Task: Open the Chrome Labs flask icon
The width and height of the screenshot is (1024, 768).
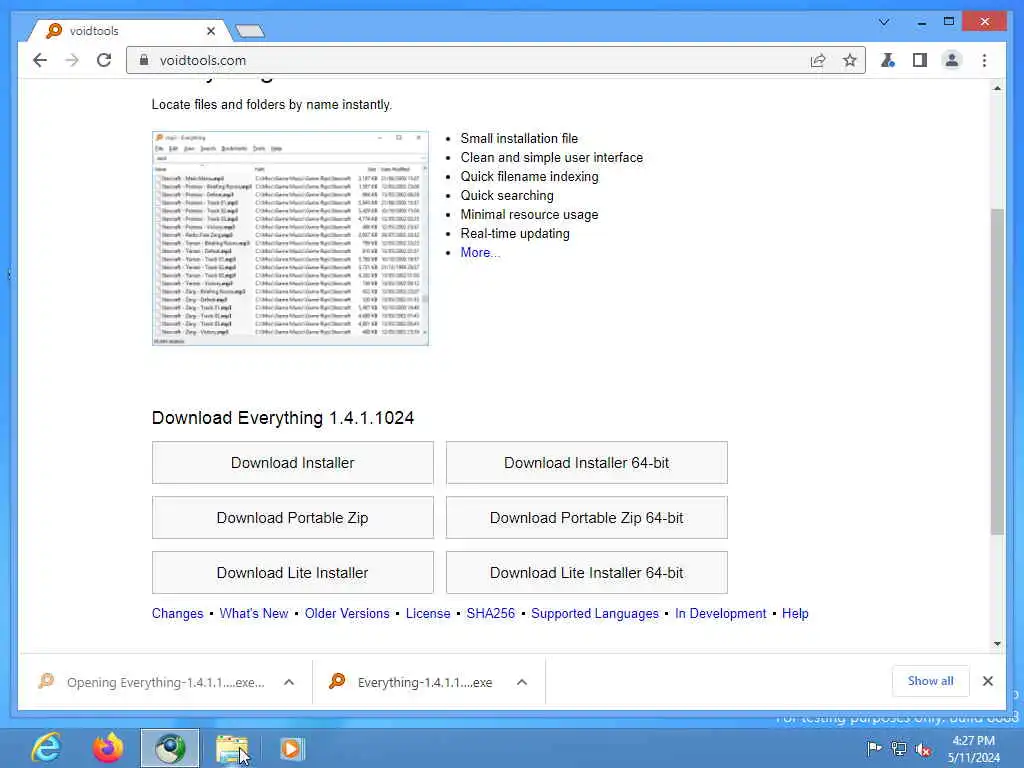Action: click(888, 60)
